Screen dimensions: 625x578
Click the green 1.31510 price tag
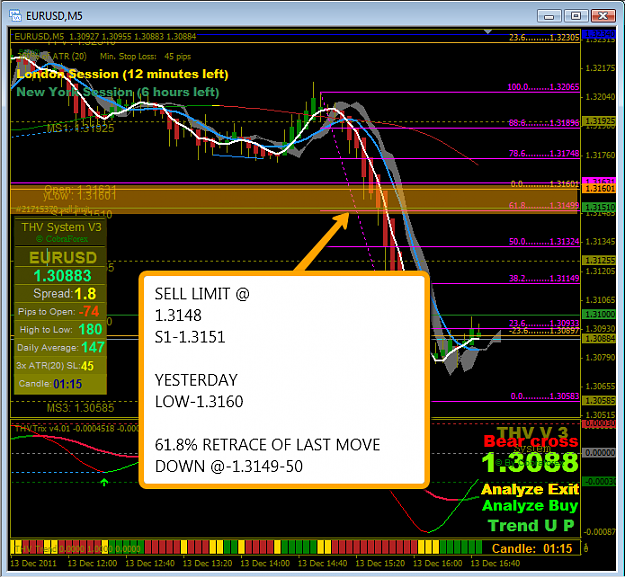coord(599,207)
